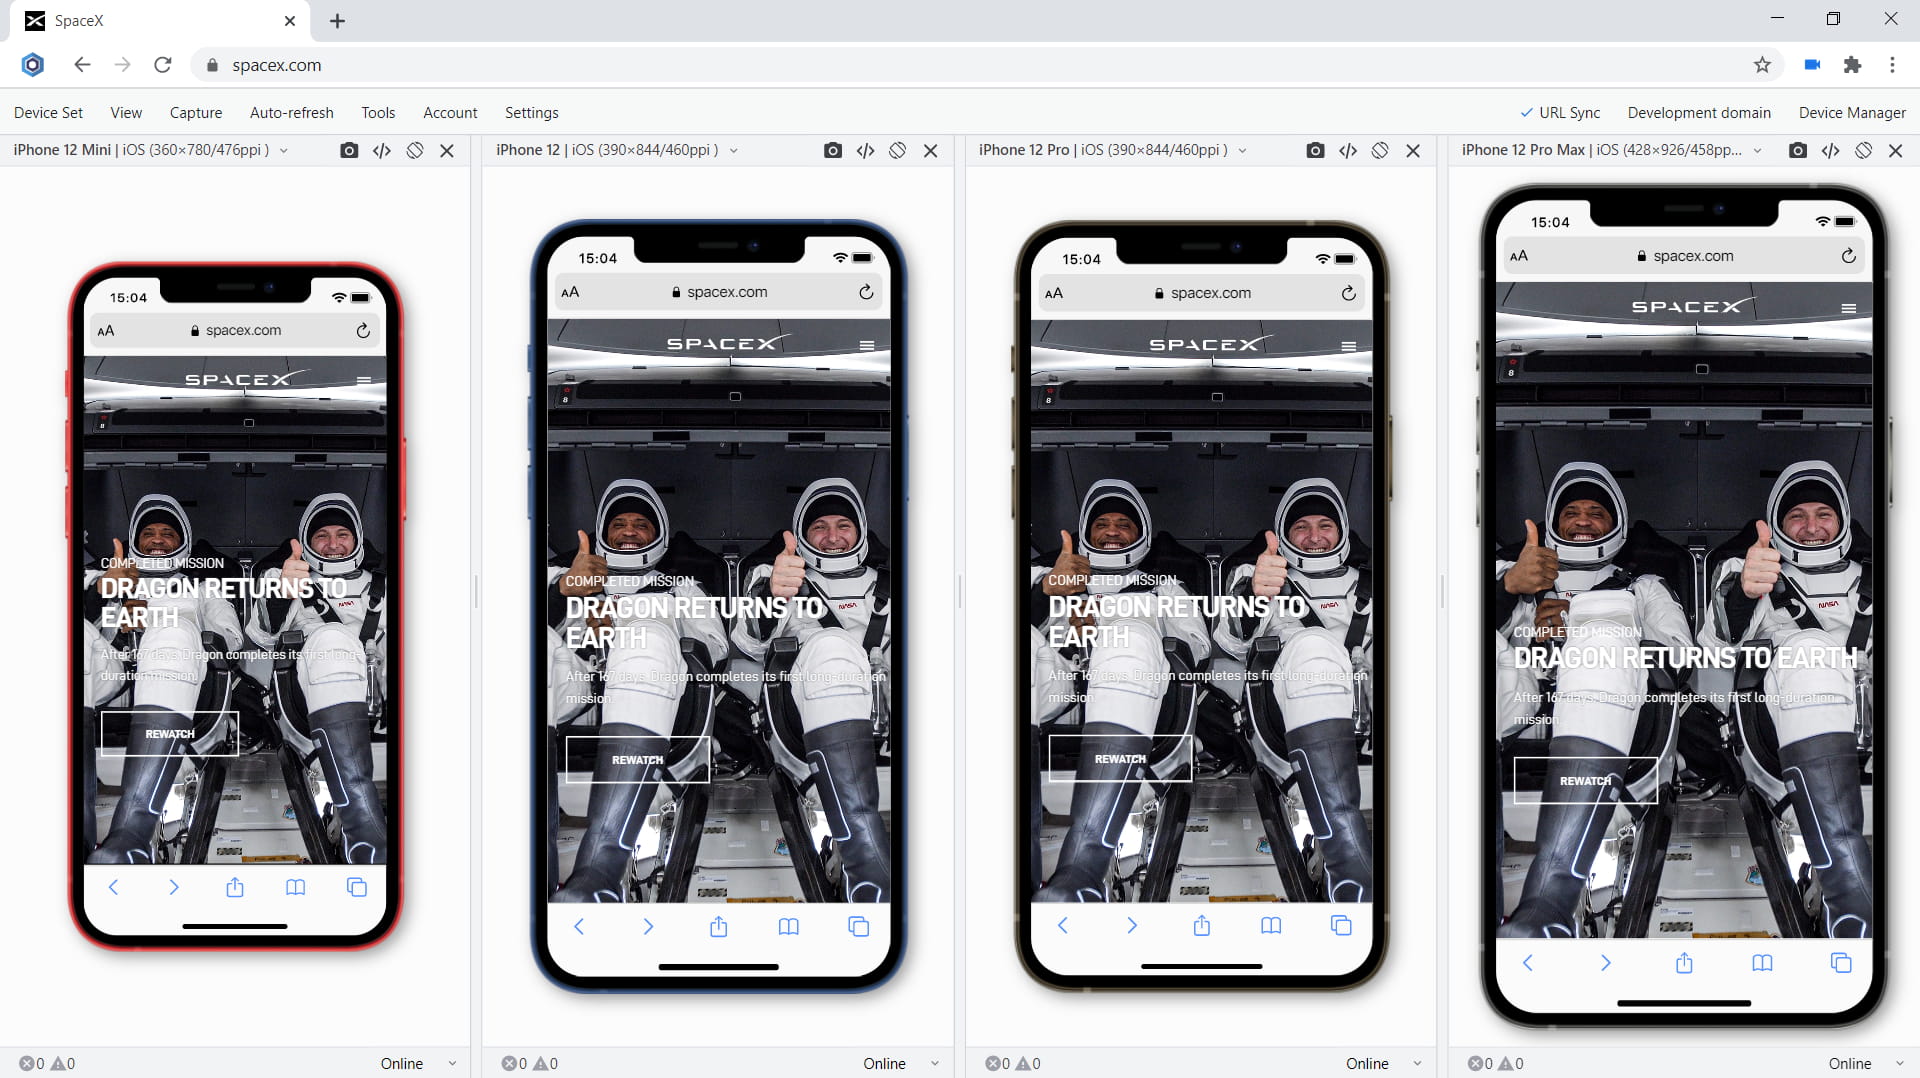This screenshot has height=1078, width=1920.
Task: Tap share icon in iPhone 12 Safari toolbar
Action: [x=718, y=927]
